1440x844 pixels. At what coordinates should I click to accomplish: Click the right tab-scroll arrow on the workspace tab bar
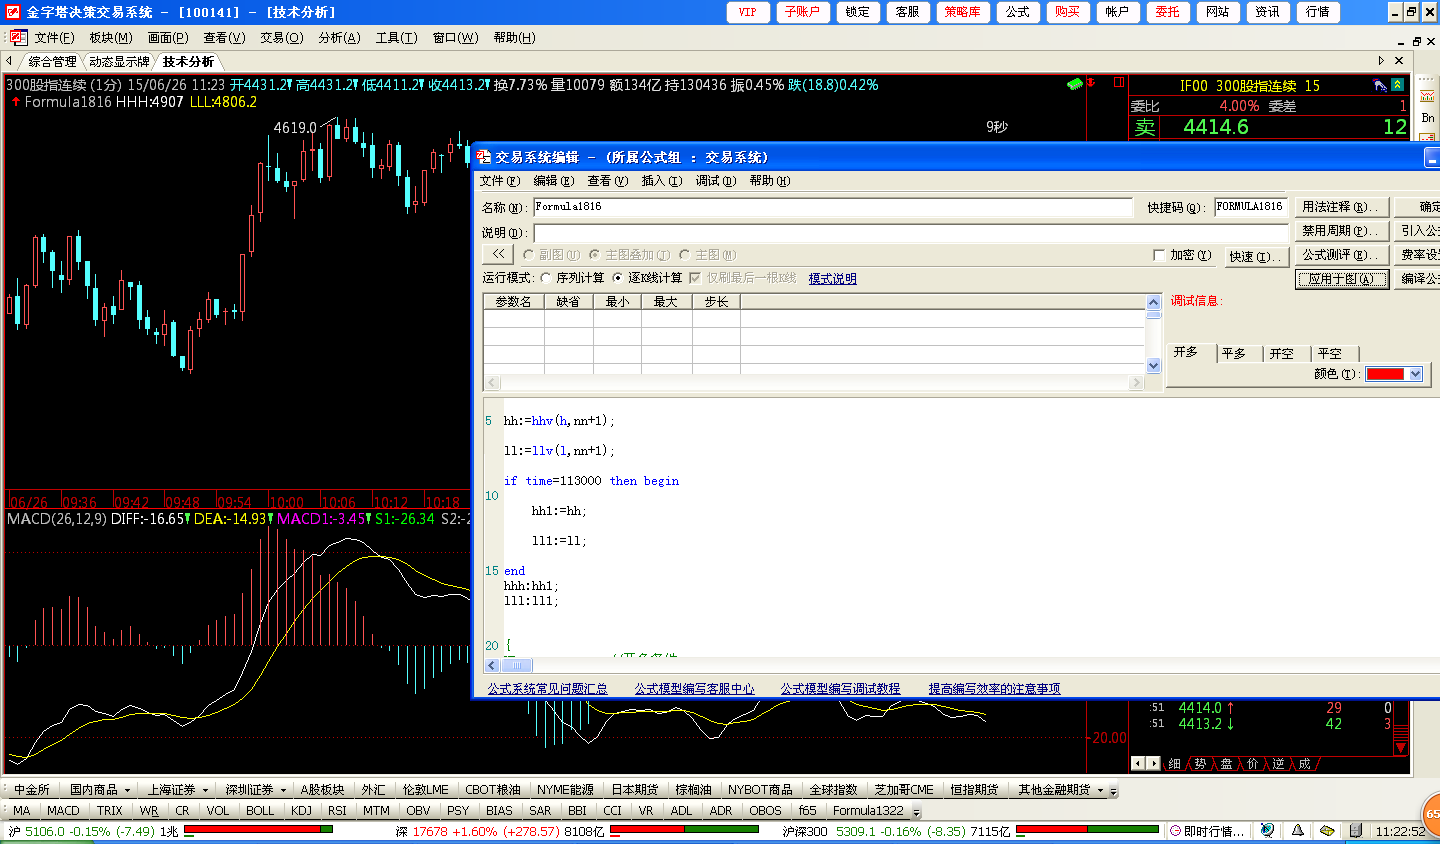(1382, 61)
